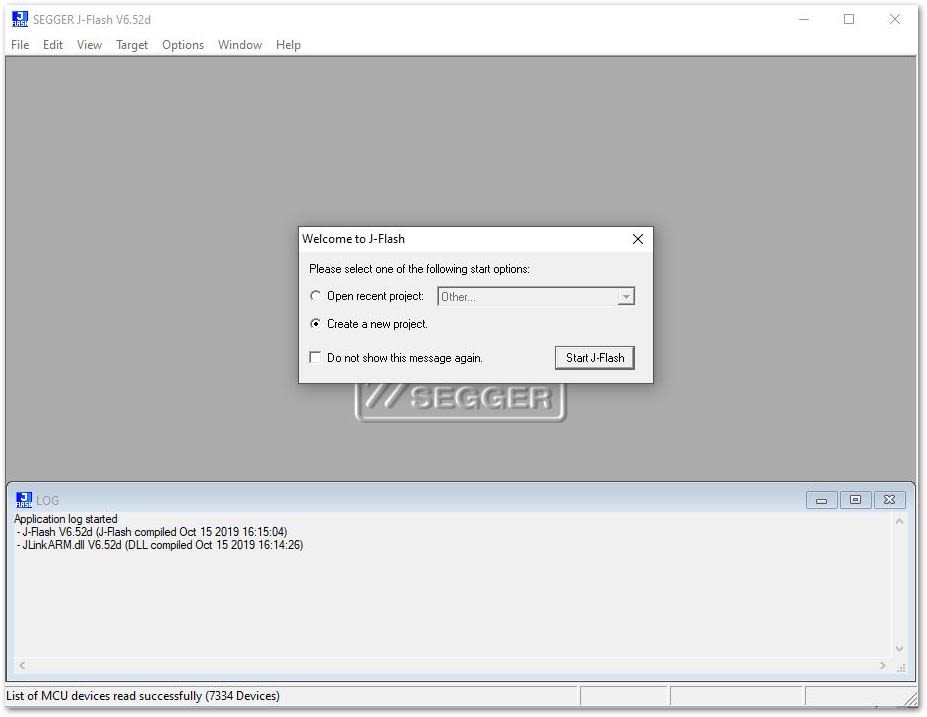Expand the recent project dropdown arrow
The height and width of the screenshot is (717, 927).
click(x=625, y=297)
